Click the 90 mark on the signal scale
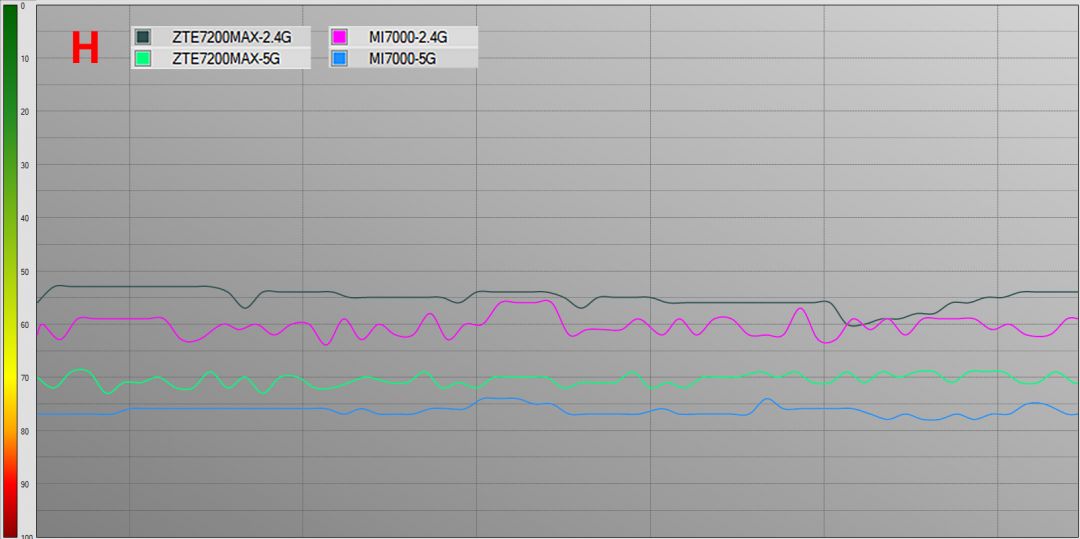This screenshot has width=1080, height=539. click(25, 485)
